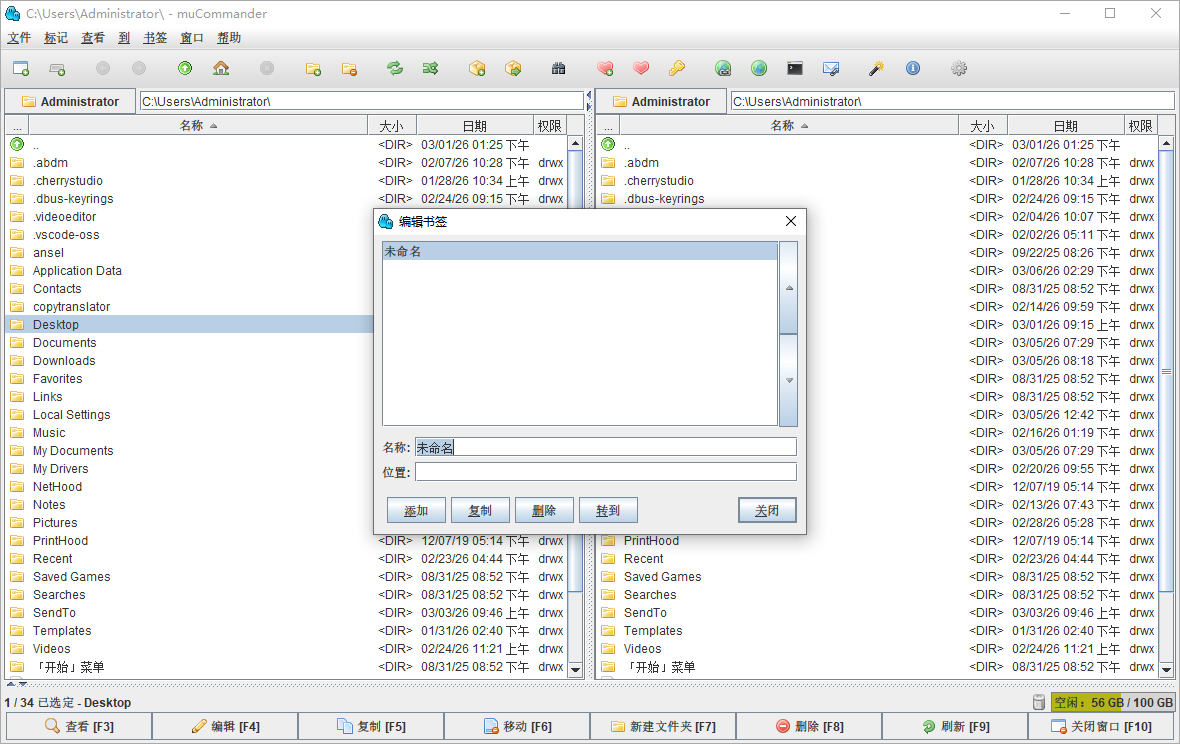This screenshot has width=1180, height=744.
Task: Click the 位置 input field
Action: click(x=605, y=470)
